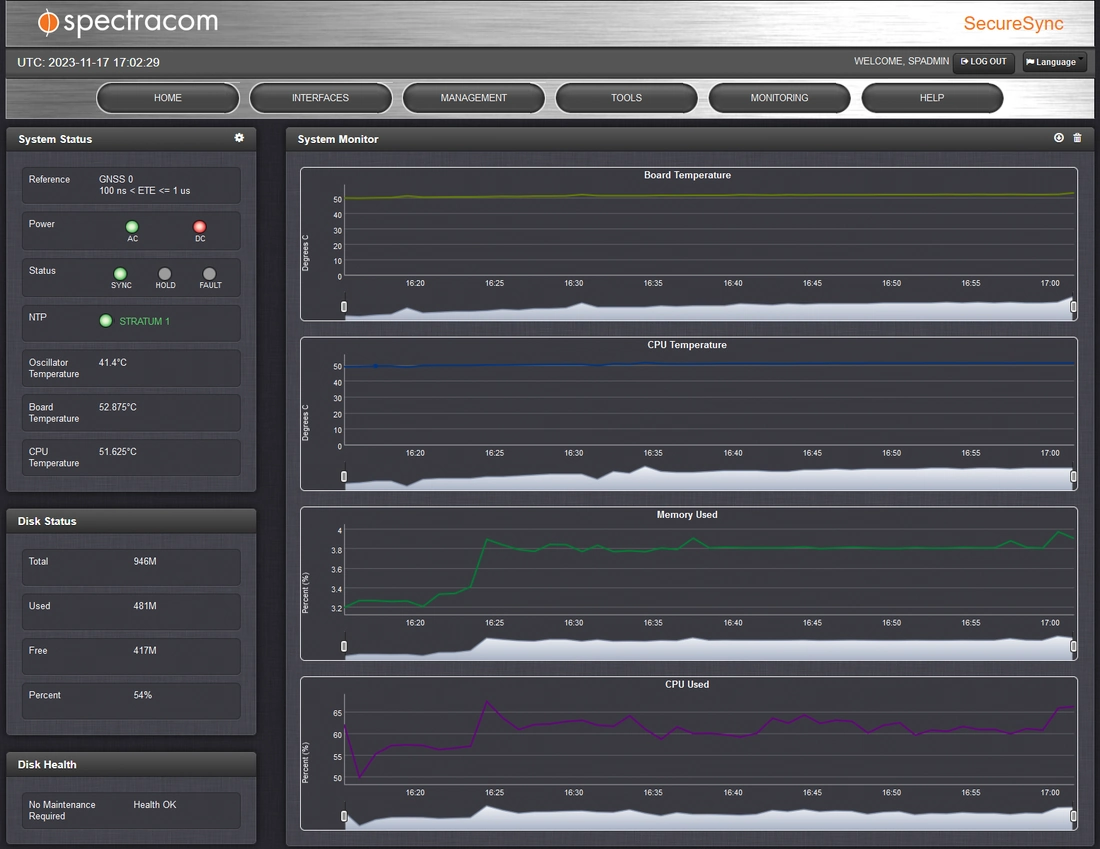Click Disk Free value 417M
Viewport: 1100px width, 849px height.
[x=145, y=650]
